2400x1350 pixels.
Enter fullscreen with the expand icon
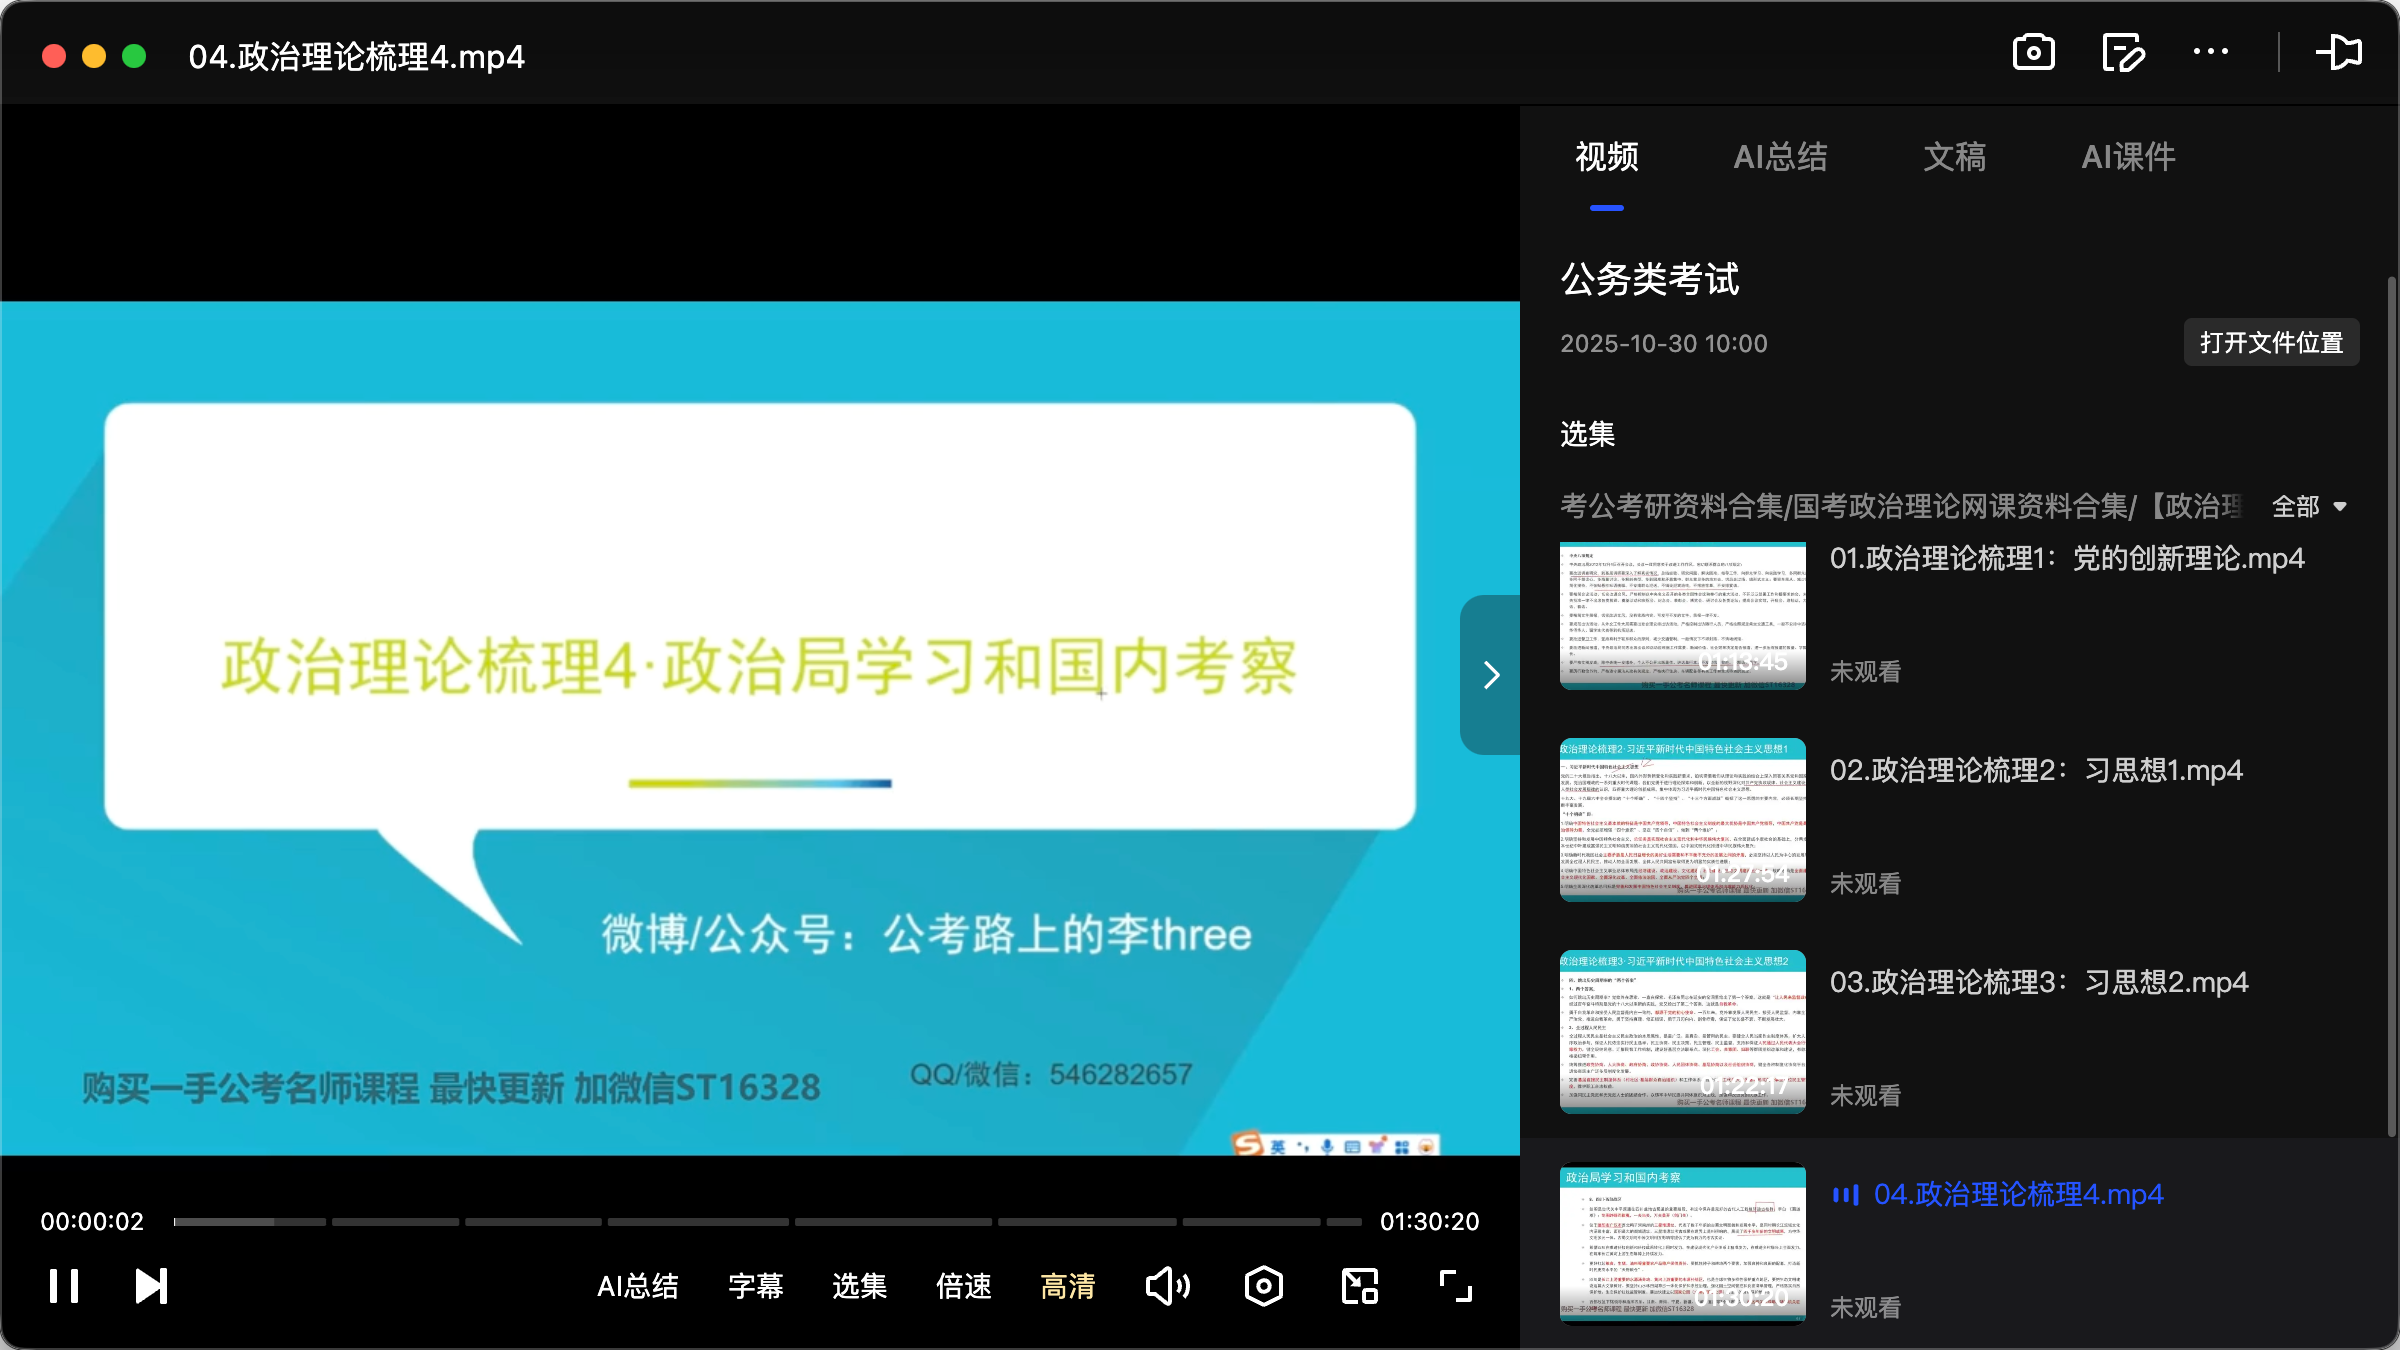click(x=1454, y=1286)
